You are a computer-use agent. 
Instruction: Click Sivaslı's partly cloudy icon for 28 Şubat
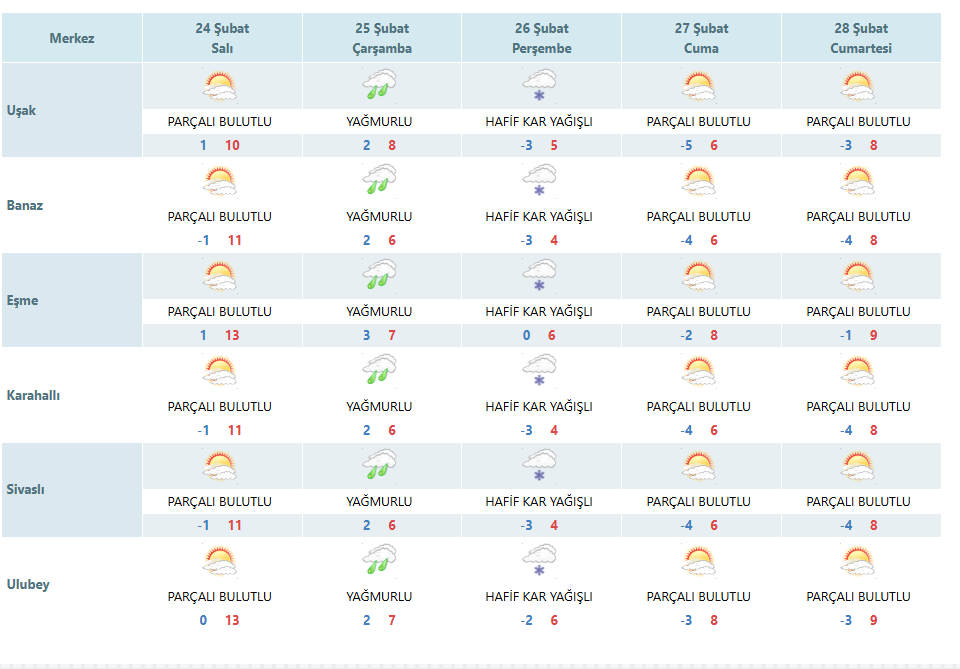858,466
